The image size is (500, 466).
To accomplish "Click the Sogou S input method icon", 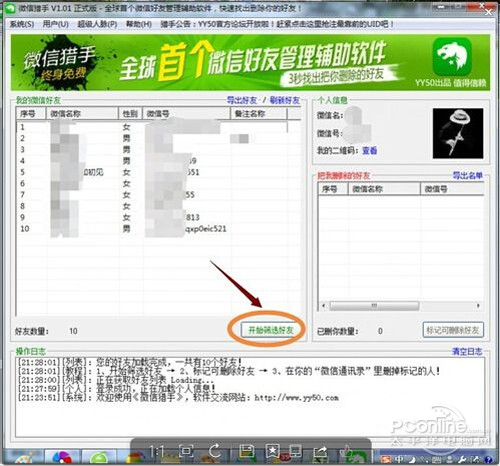I will pyautogui.click(x=386, y=460).
